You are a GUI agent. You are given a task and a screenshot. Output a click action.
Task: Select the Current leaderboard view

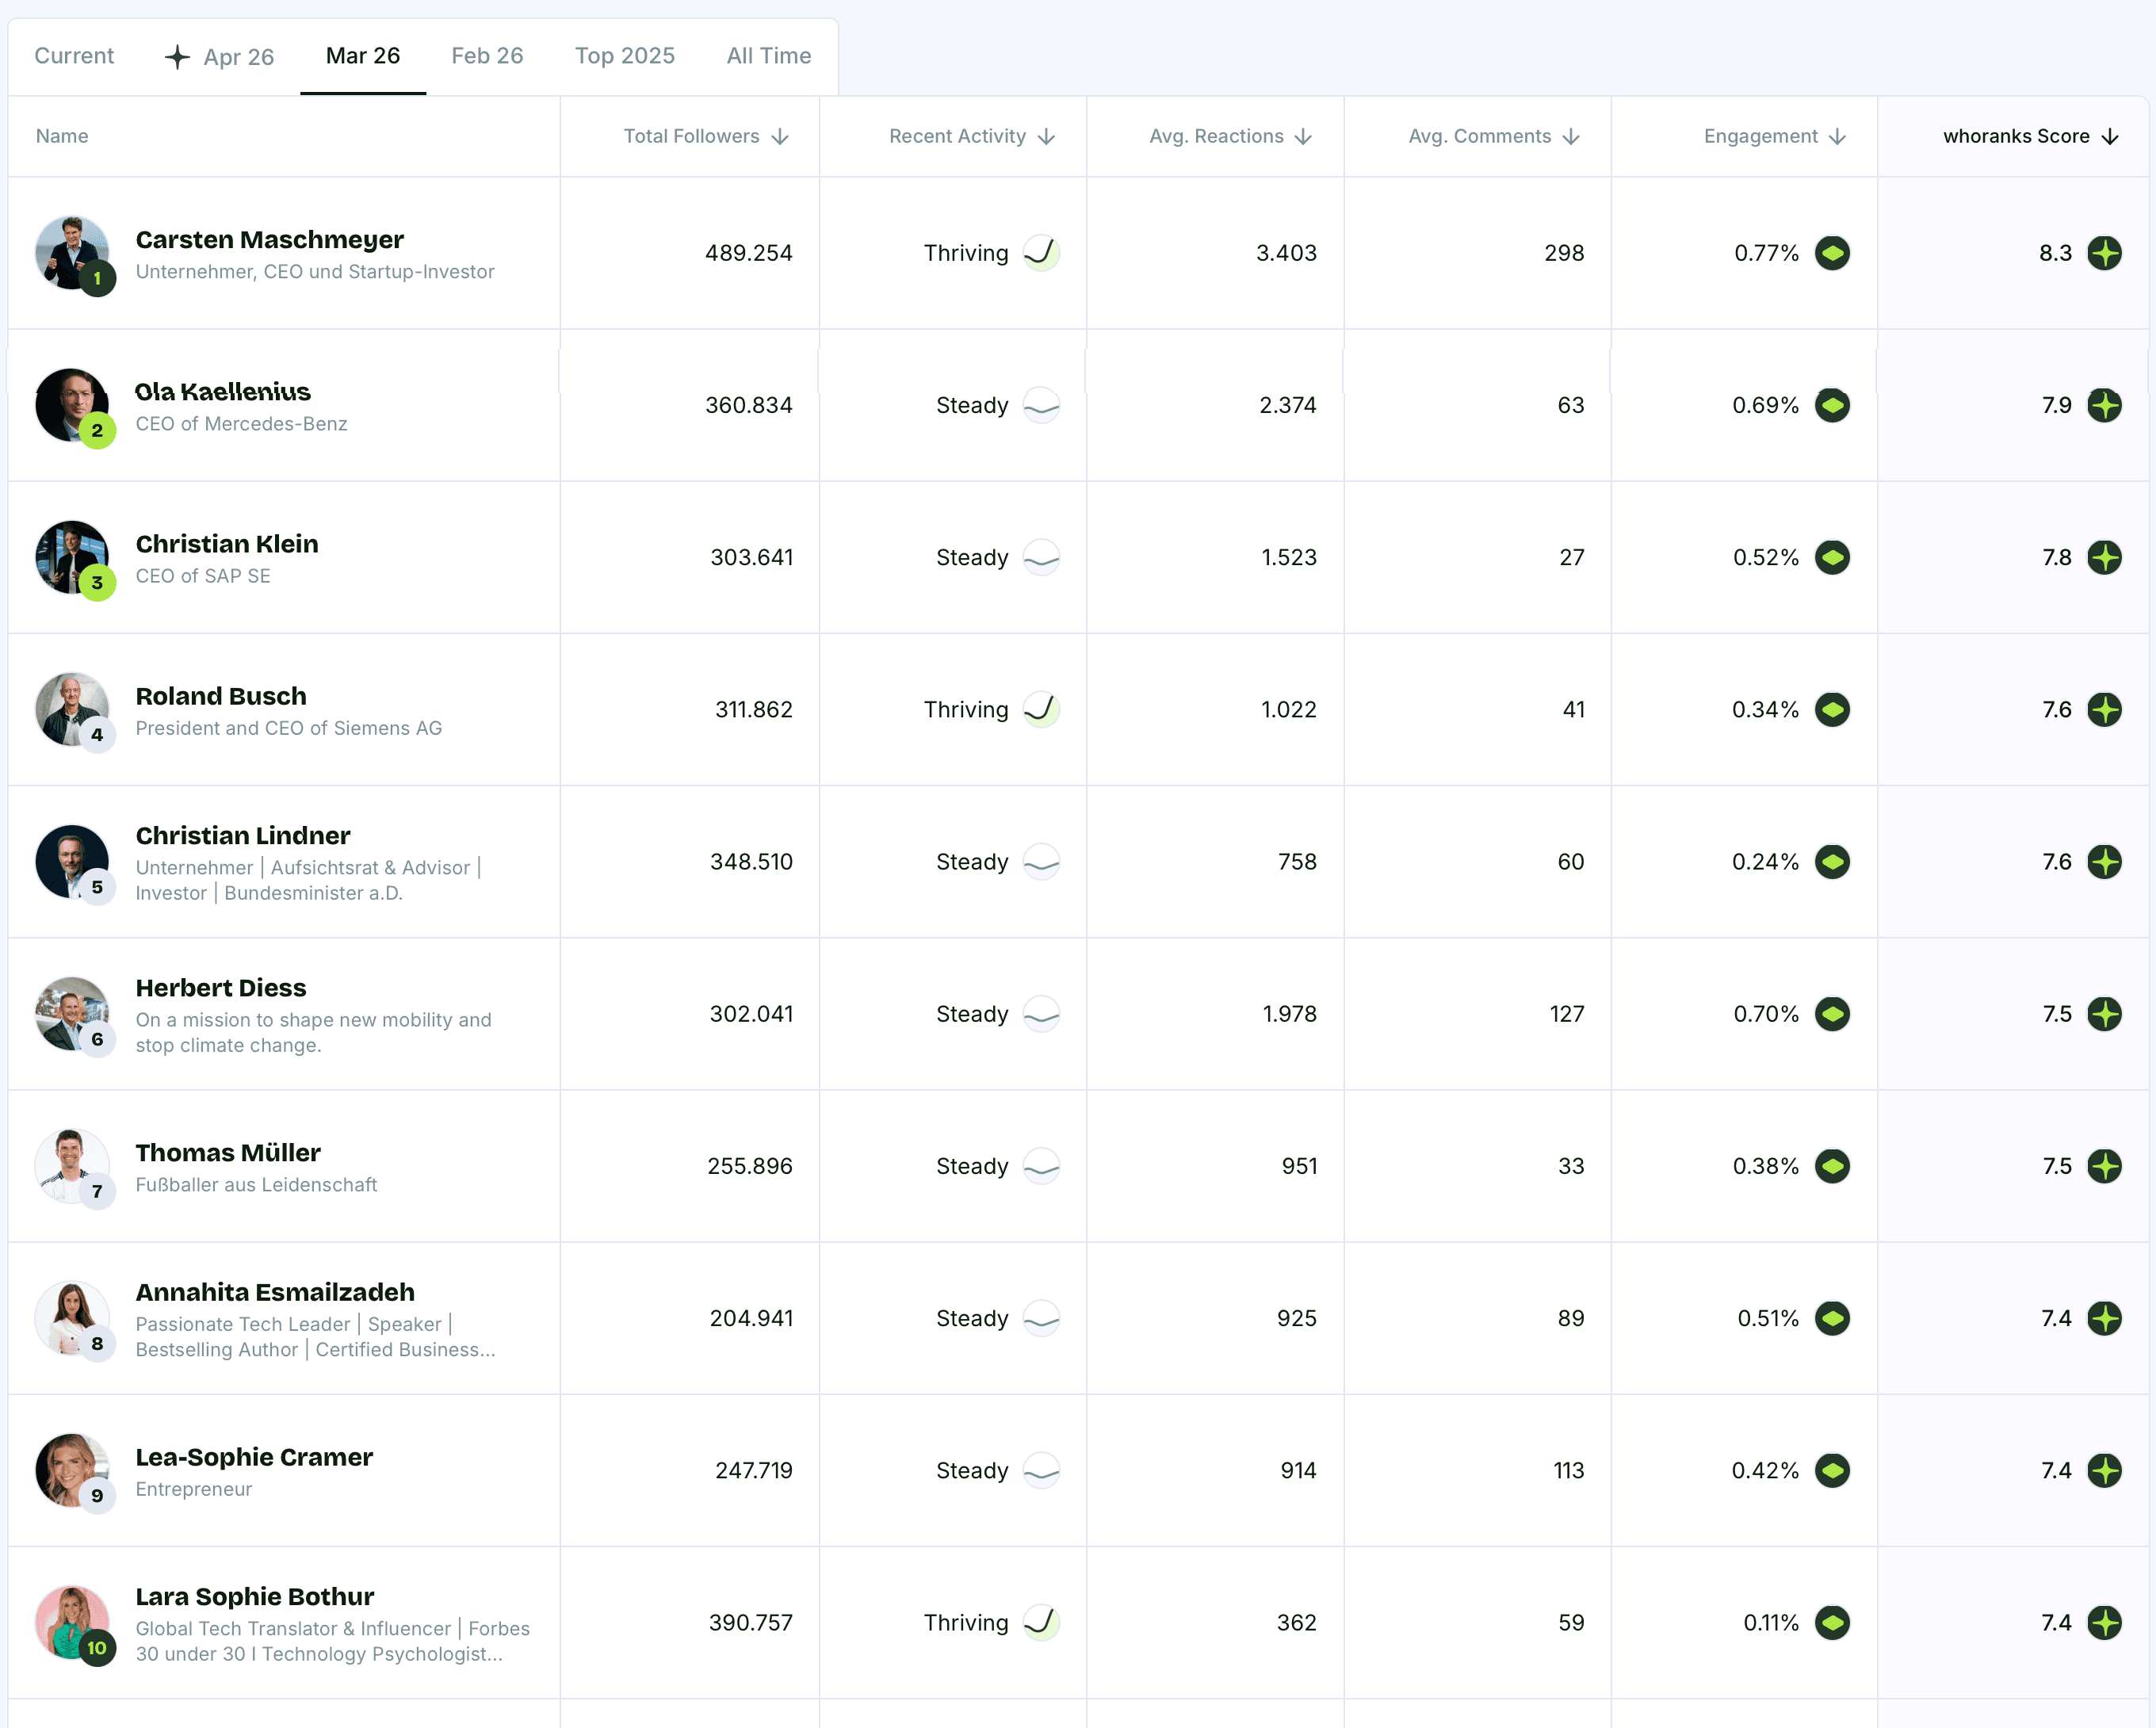(x=74, y=56)
